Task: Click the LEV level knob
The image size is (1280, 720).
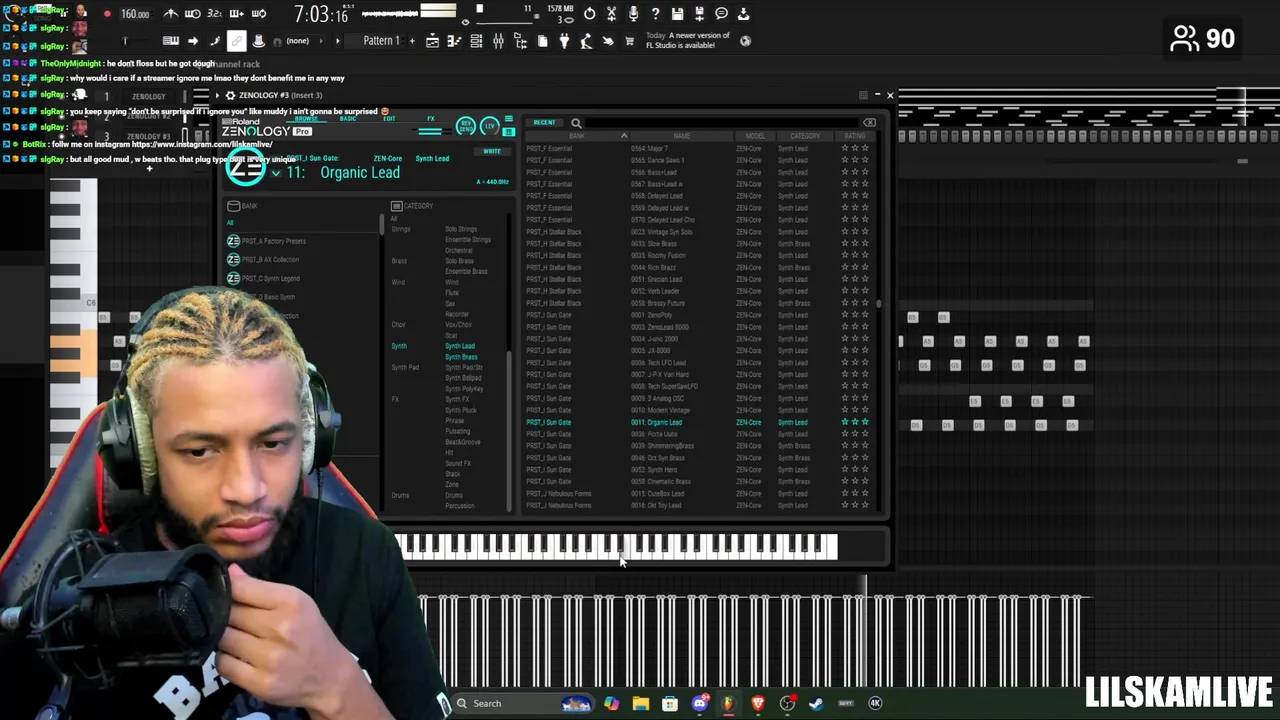Action: point(490,125)
